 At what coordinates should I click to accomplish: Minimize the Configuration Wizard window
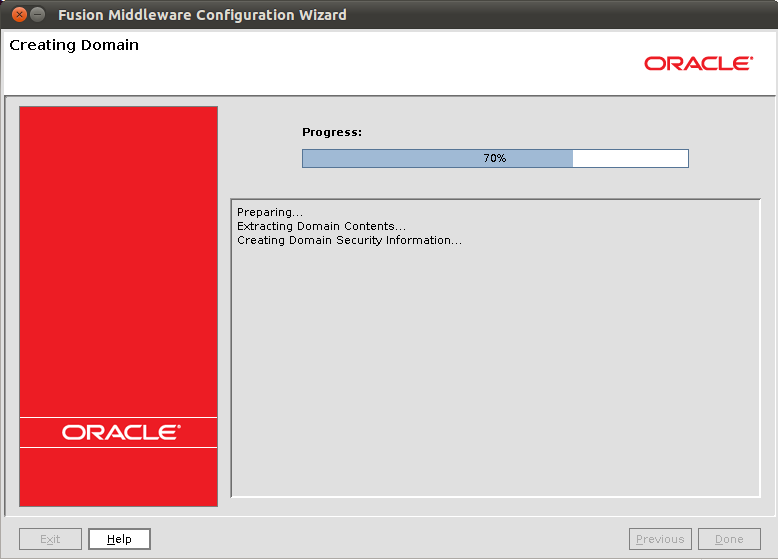point(38,15)
